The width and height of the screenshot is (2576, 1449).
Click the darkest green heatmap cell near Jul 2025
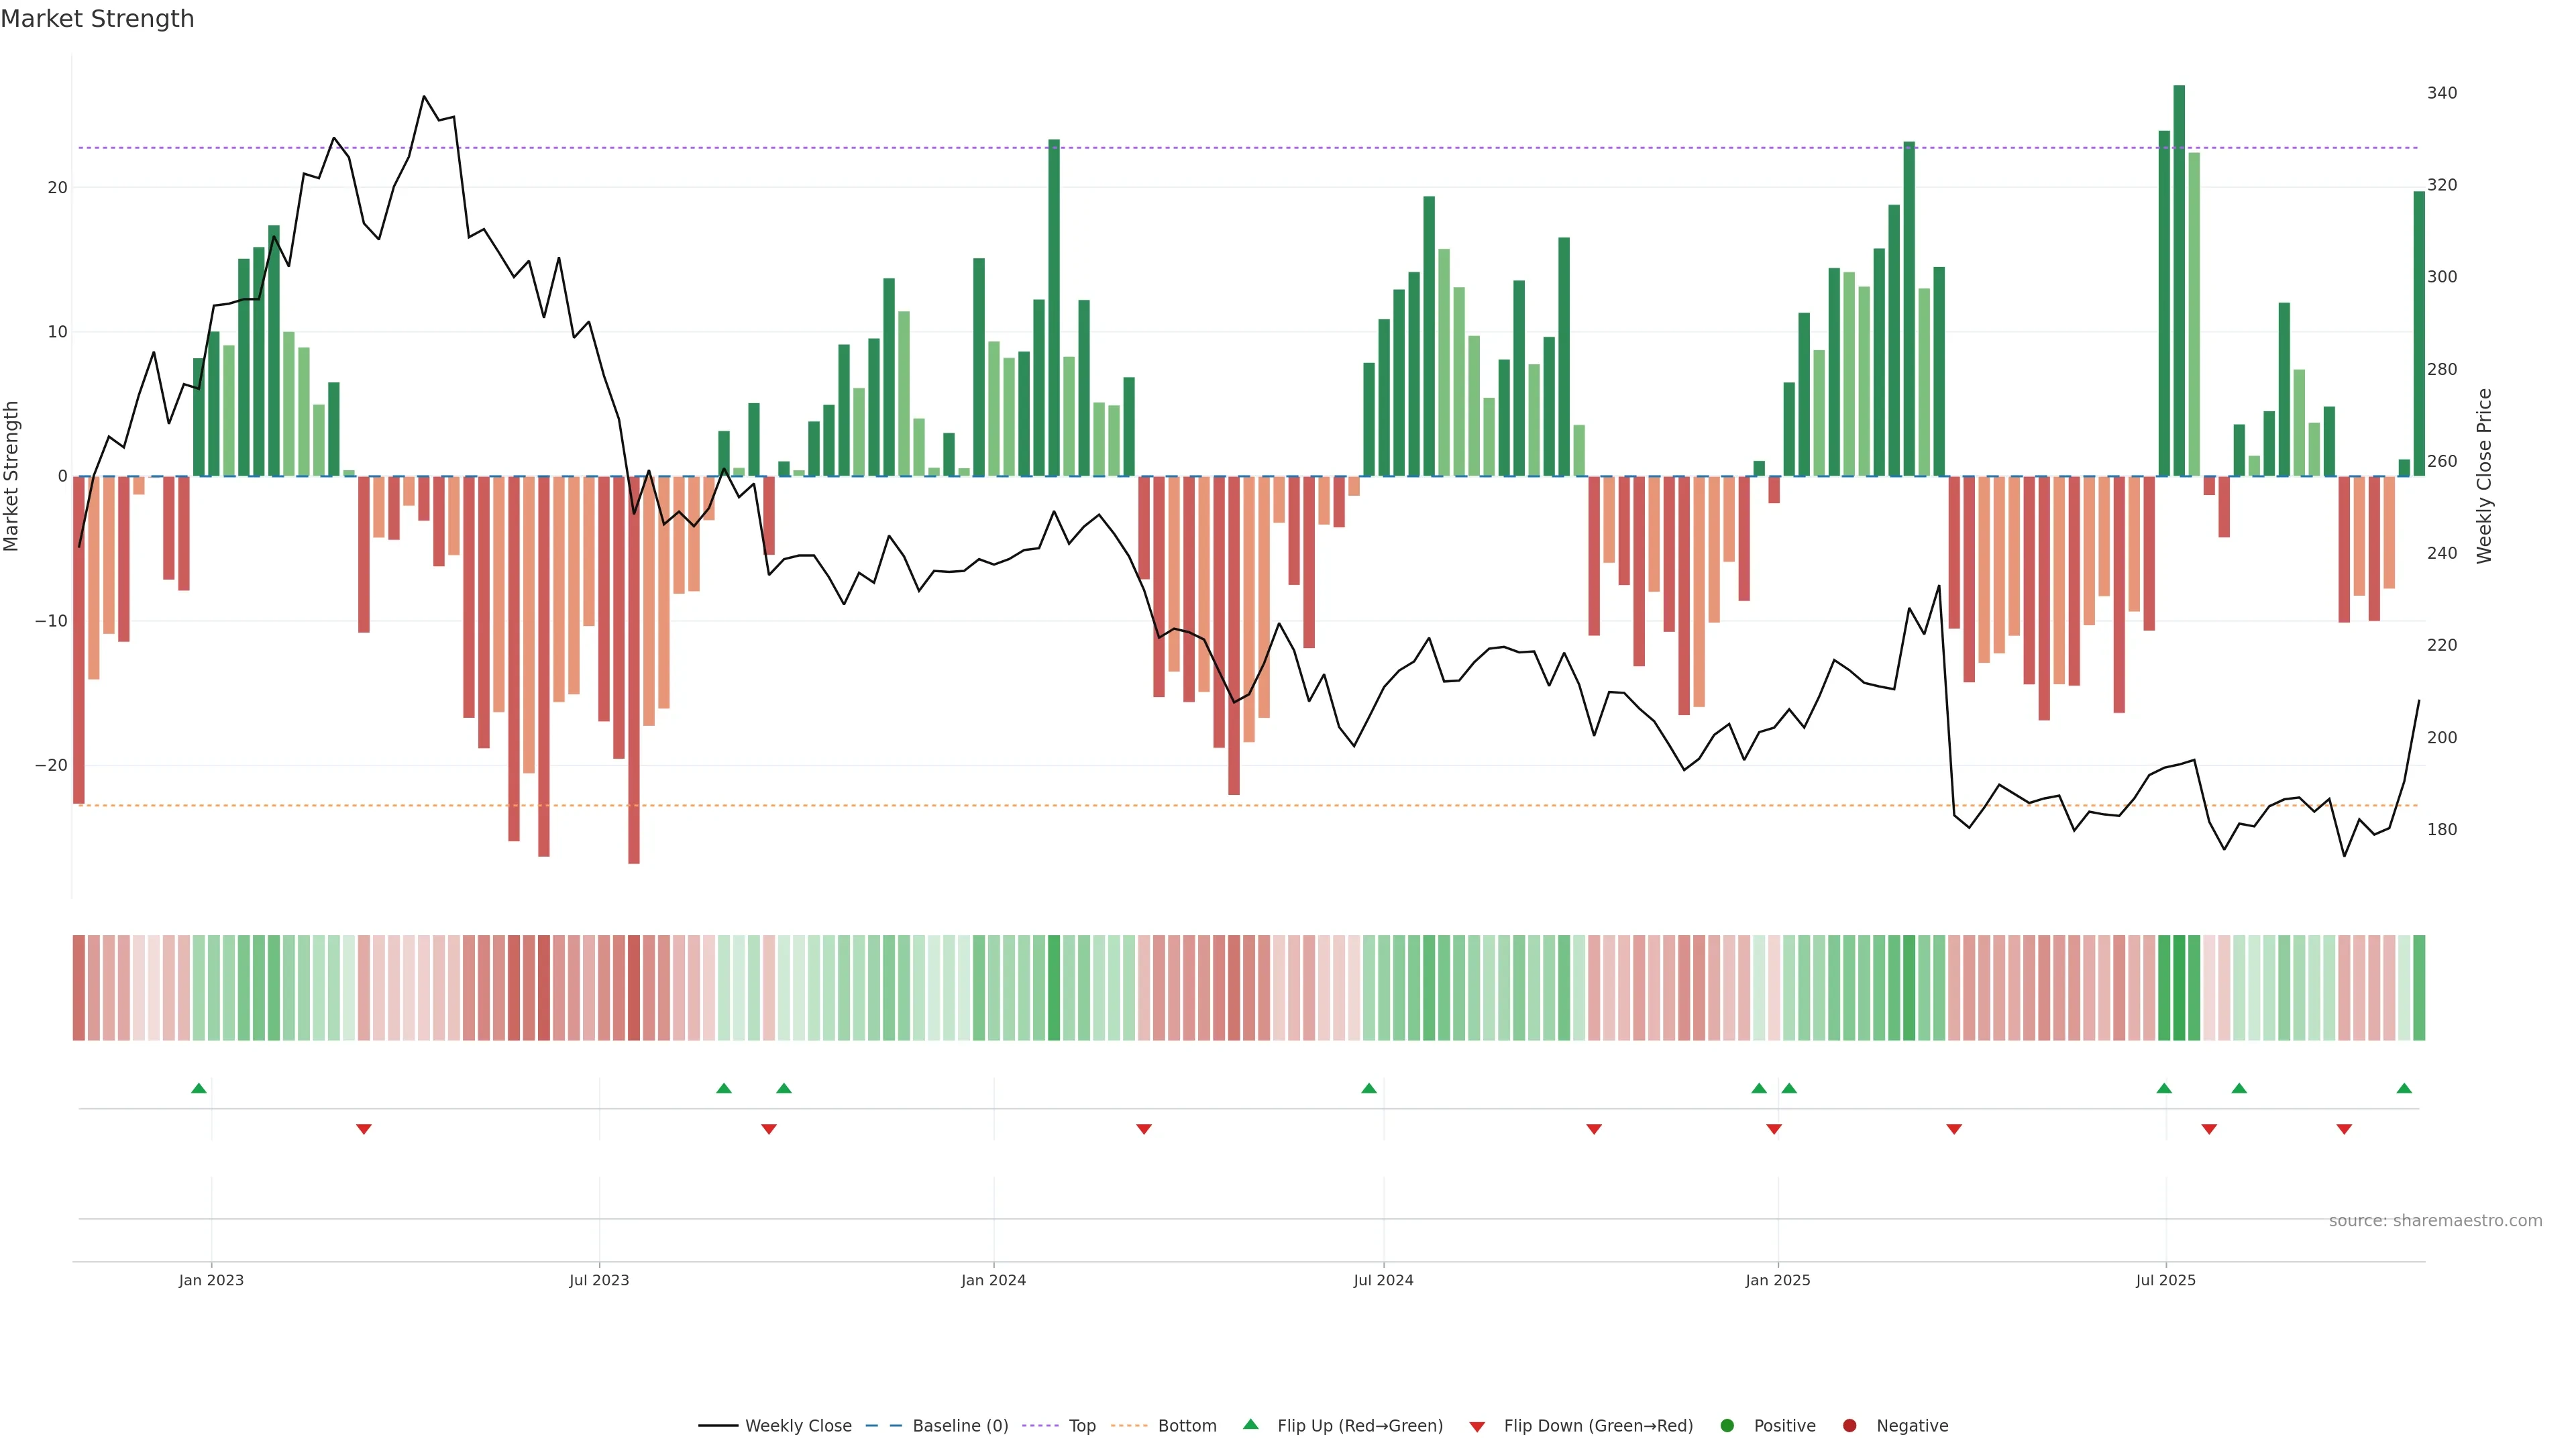[2179, 987]
